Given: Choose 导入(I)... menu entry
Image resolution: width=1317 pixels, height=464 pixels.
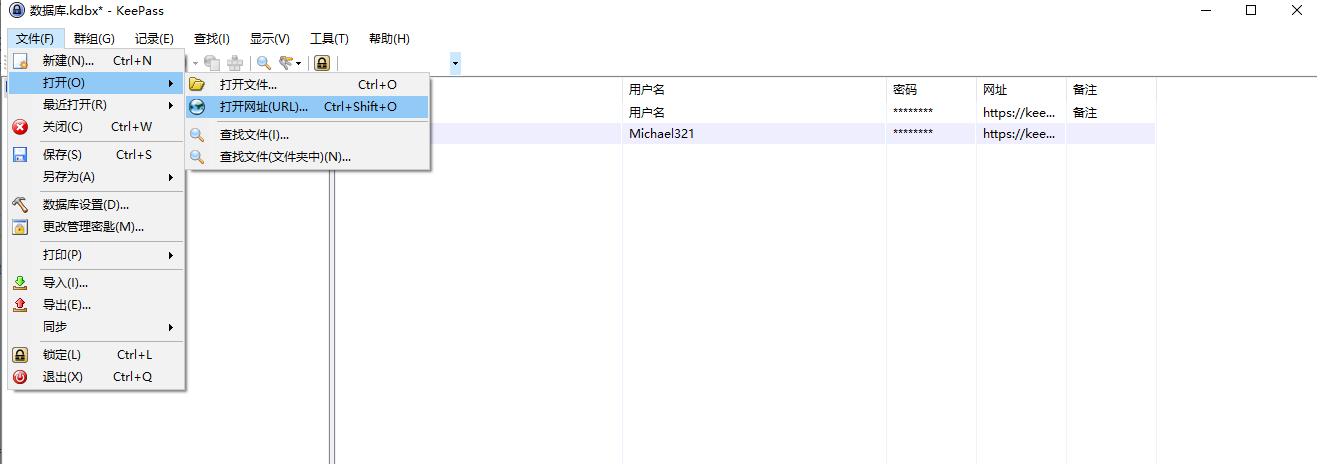Looking at the screenshot, I should 97,283.
